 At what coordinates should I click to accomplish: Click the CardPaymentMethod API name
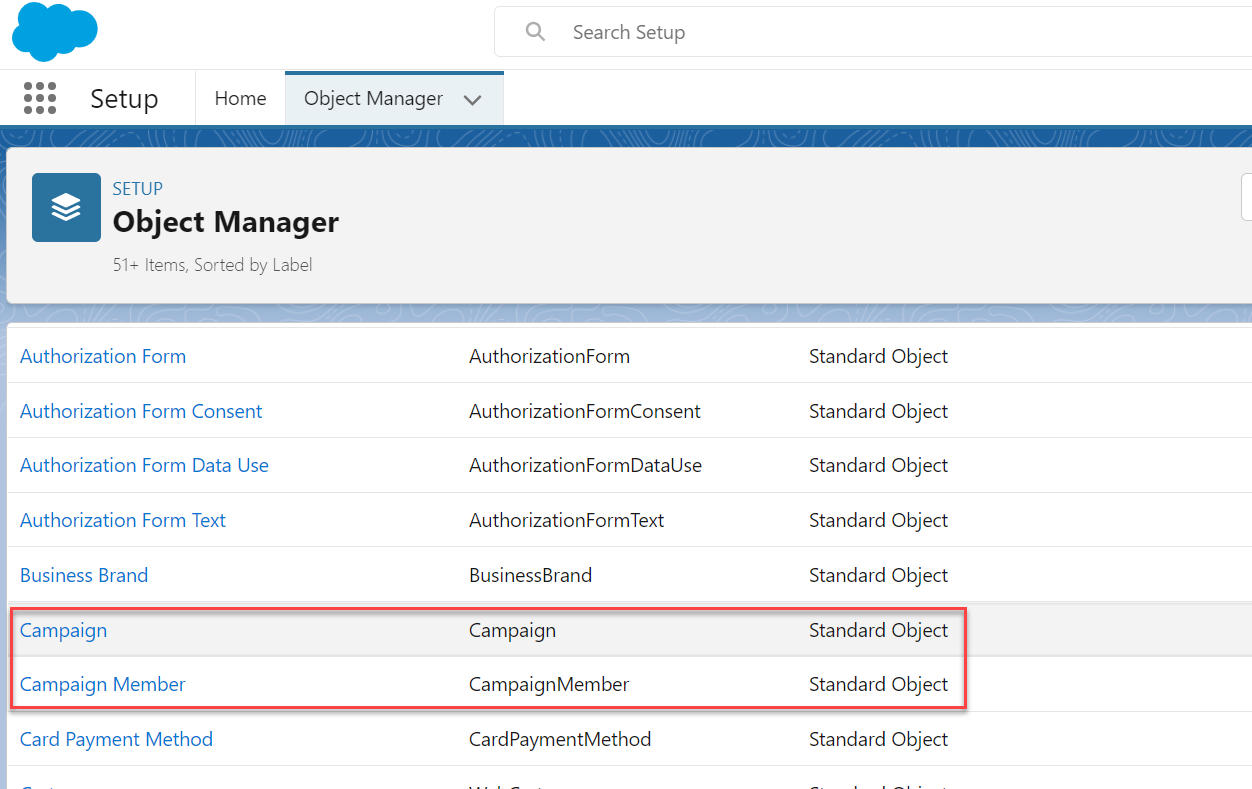point(560,739)
